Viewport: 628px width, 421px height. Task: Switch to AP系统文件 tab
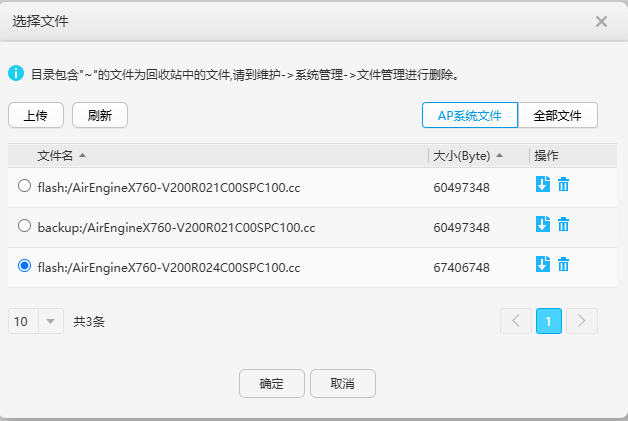pyautogui.click(x=470, y=115)
